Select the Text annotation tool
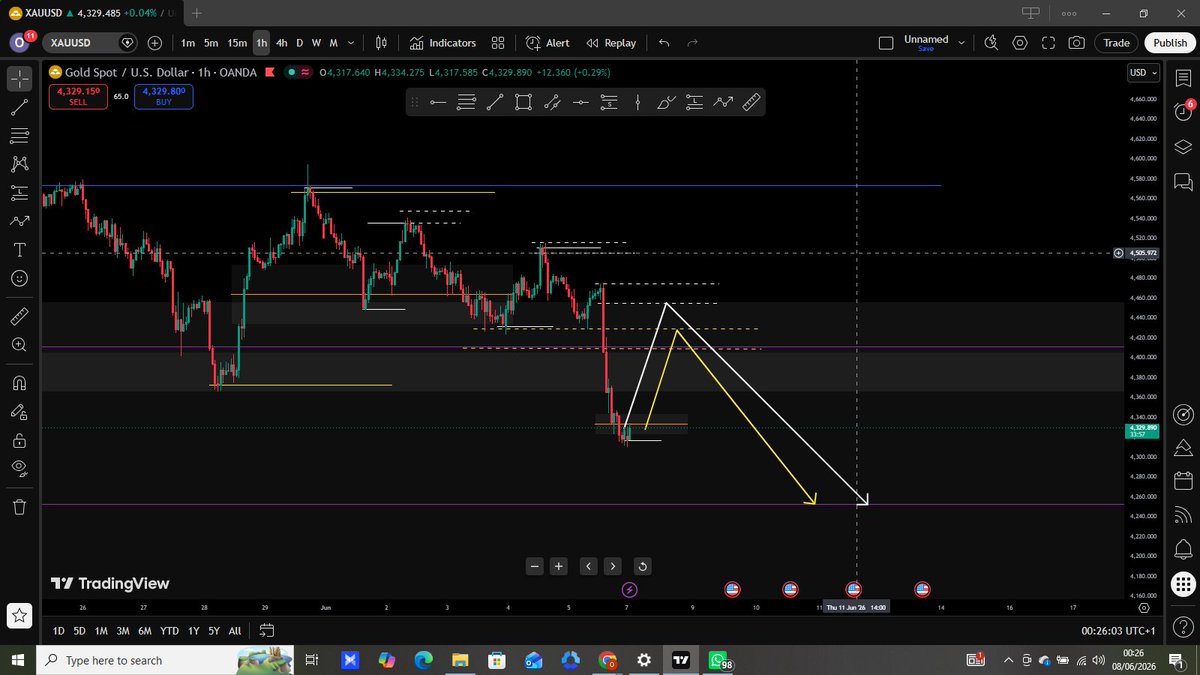The height and width of the screenshot is (675, 1200). pyautogui.click(x=19, y=249)
